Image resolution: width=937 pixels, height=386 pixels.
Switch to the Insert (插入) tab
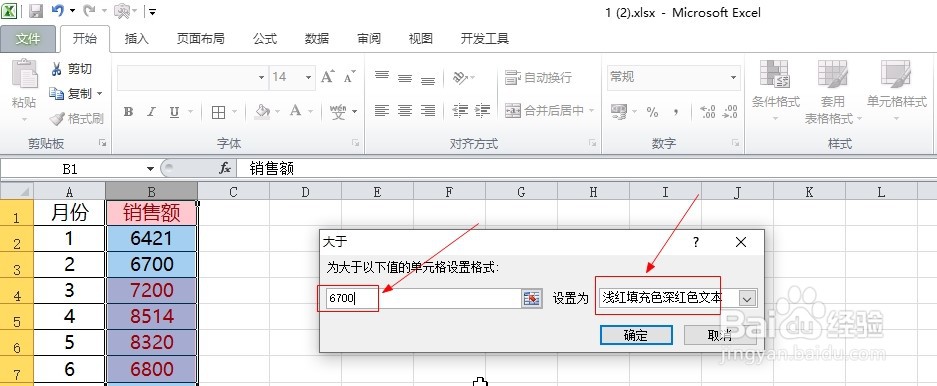click(136, 39)
